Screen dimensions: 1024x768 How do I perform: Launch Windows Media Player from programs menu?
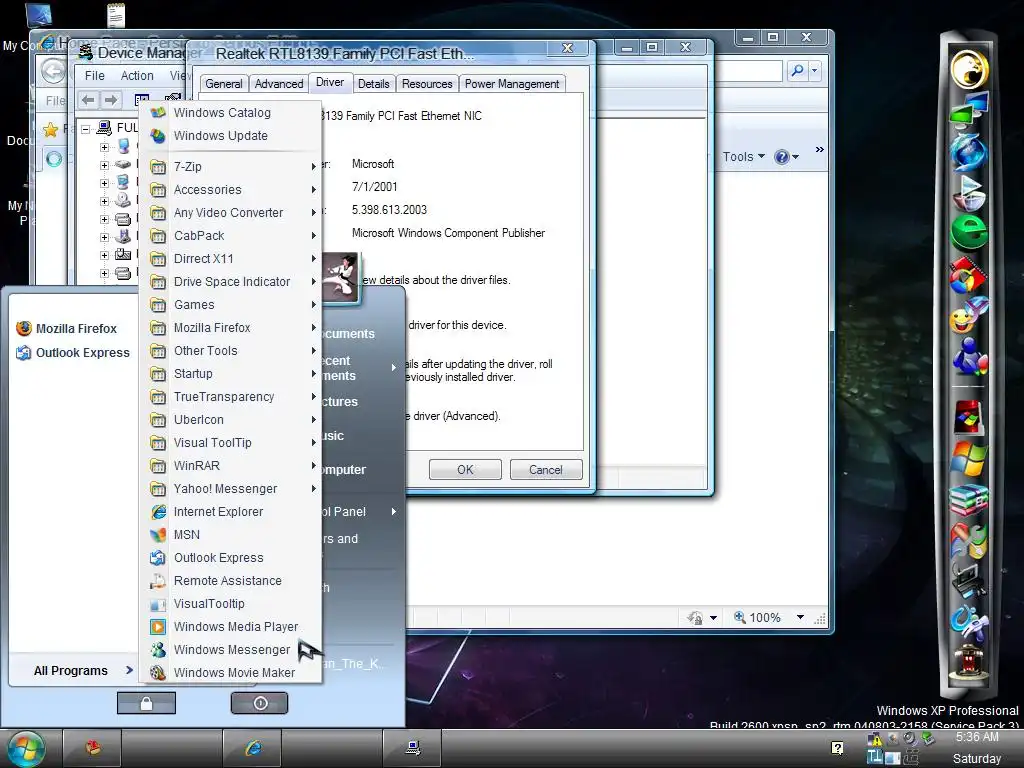tap(232, 627)
